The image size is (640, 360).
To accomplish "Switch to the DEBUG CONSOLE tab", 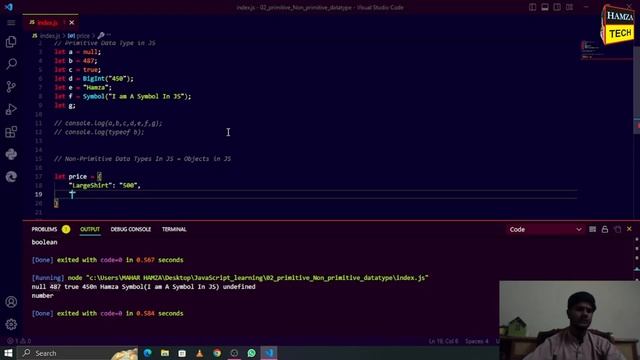I will pyautogui.click(x=131, y=229).
